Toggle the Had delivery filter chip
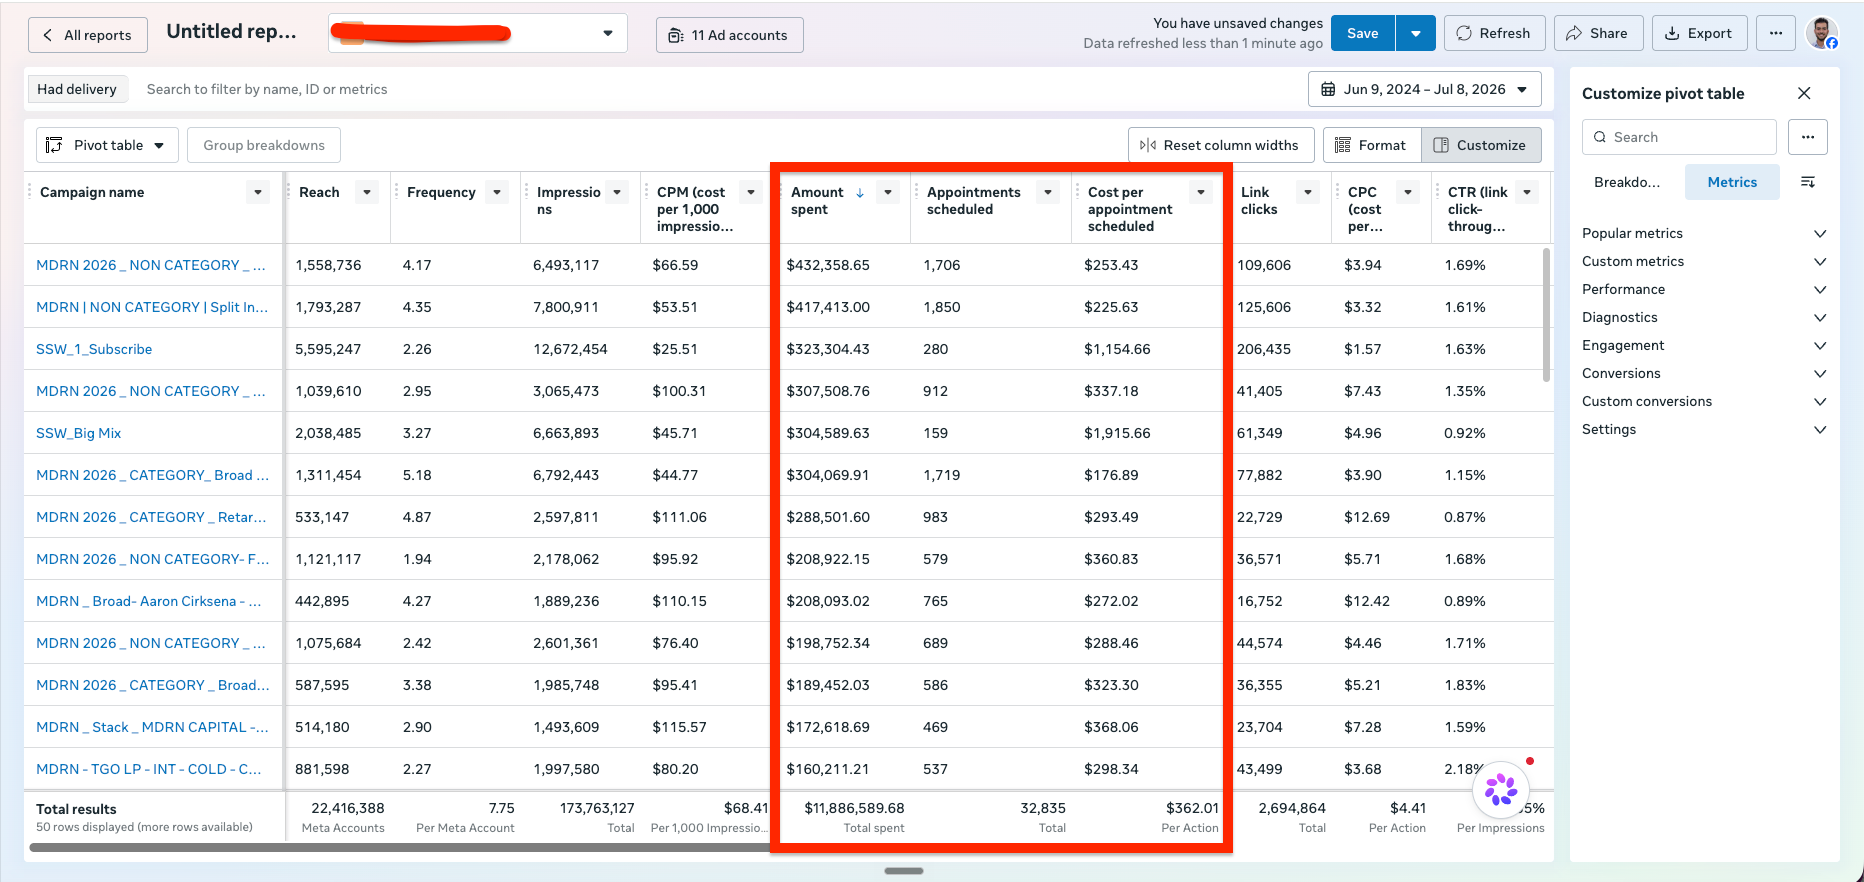 77,89
